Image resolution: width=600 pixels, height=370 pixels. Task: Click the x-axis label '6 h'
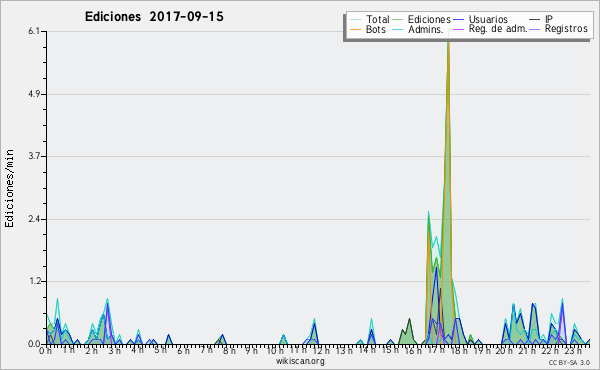coord(183,351)
